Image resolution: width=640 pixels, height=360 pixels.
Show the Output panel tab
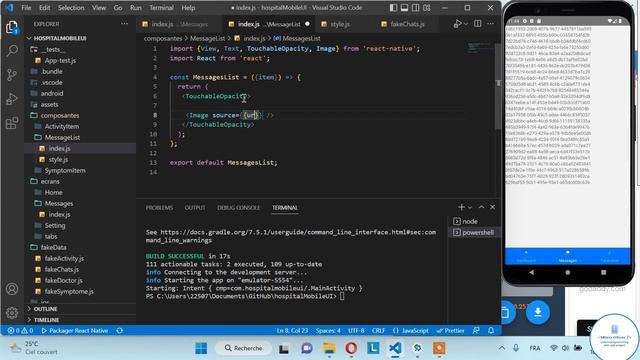pos(195,208)
